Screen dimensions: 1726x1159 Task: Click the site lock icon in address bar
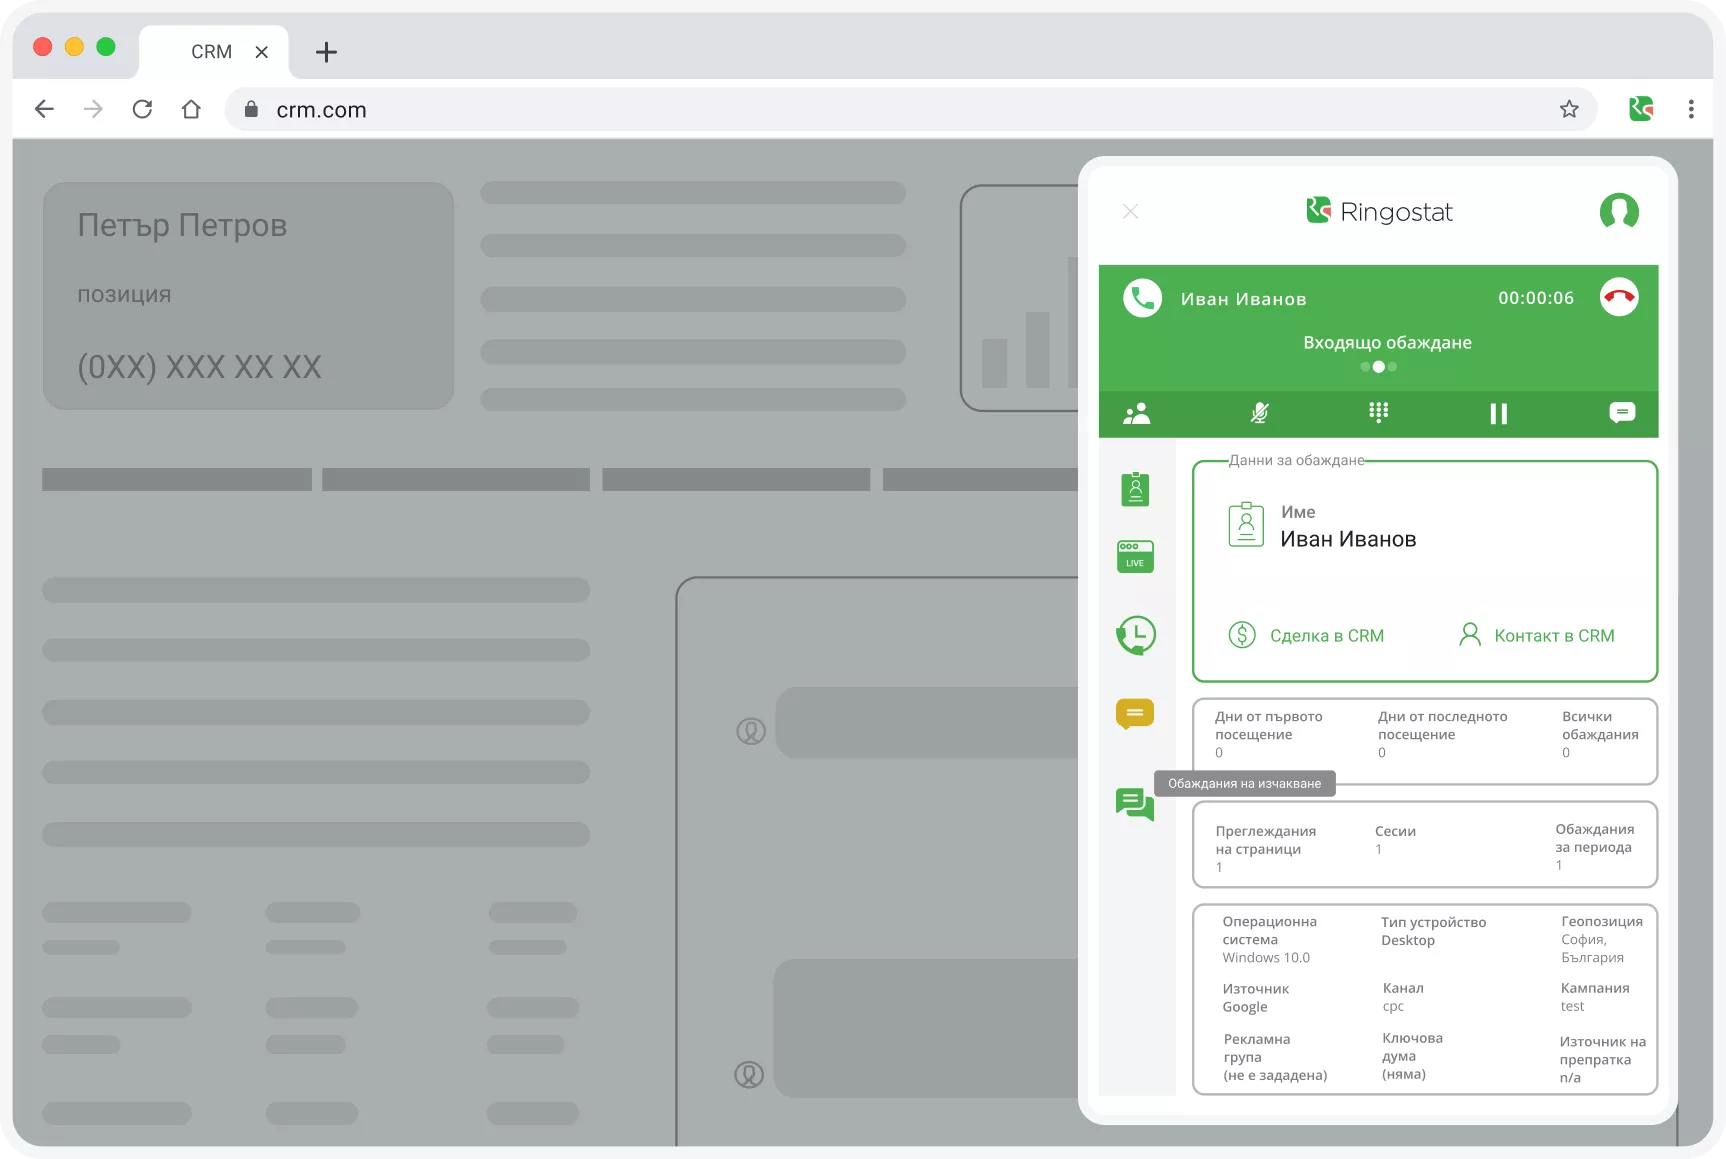pyautogui.click(x=251, y=109)
